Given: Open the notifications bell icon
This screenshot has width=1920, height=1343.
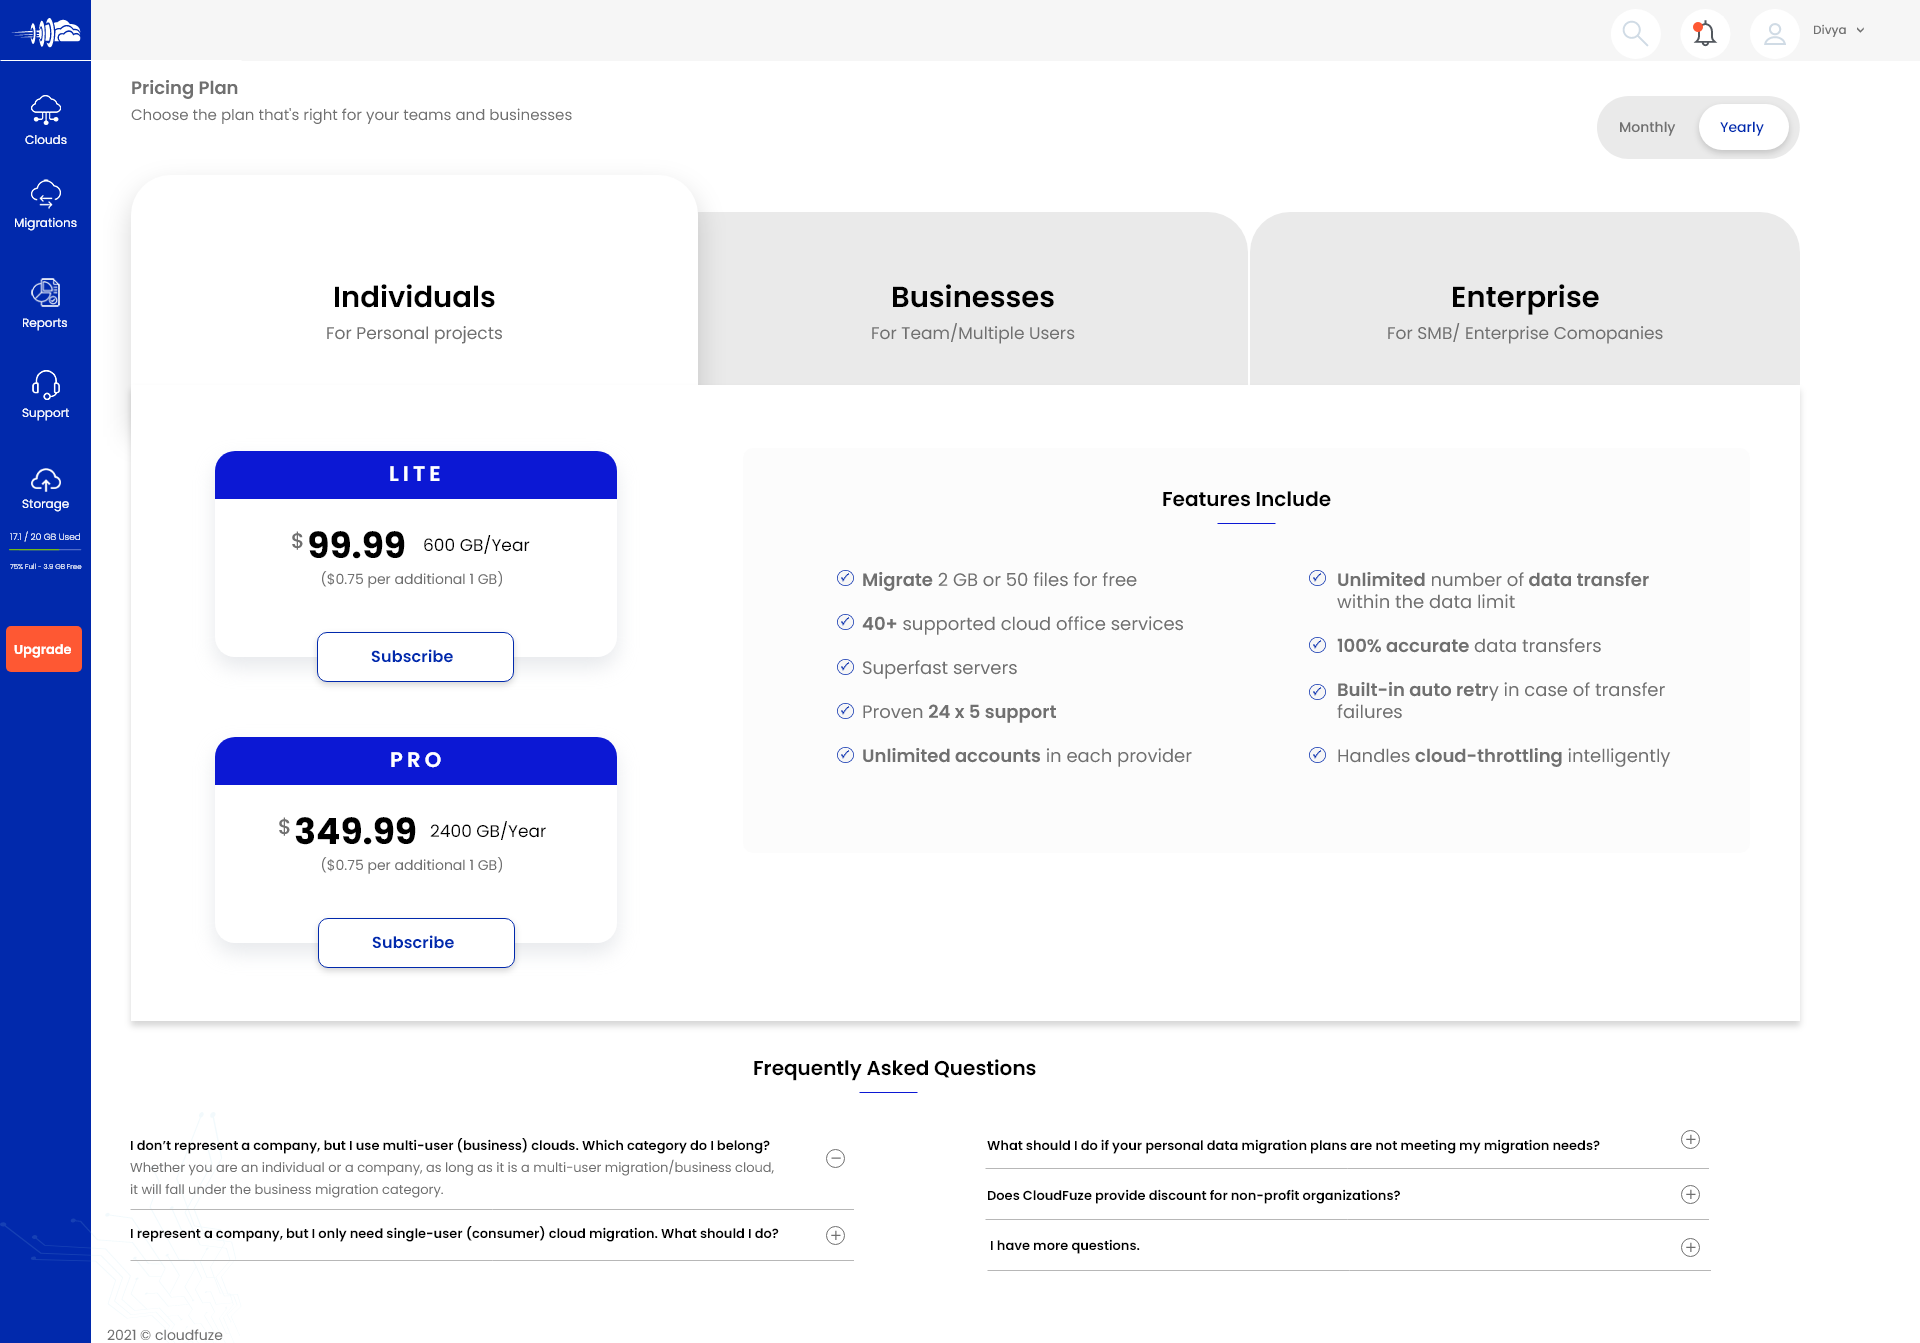Looking at the screenshot, I should pyautogui.click(x=1705, y=33).
